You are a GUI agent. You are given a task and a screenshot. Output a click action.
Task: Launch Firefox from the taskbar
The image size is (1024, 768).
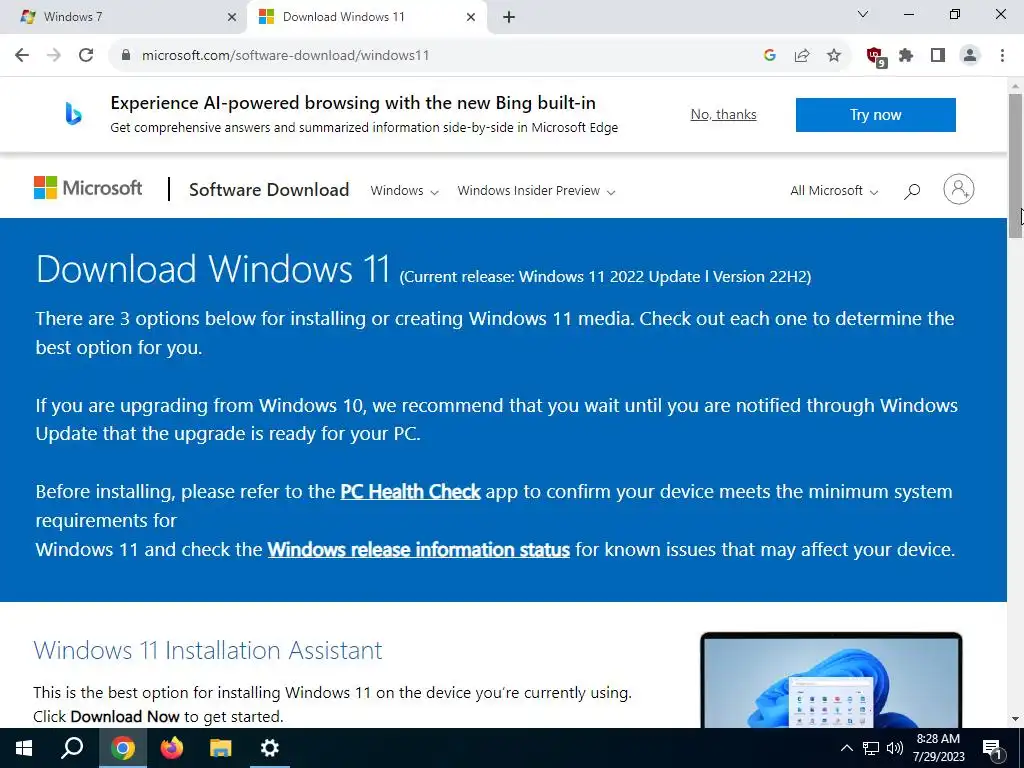pos(172,748)
